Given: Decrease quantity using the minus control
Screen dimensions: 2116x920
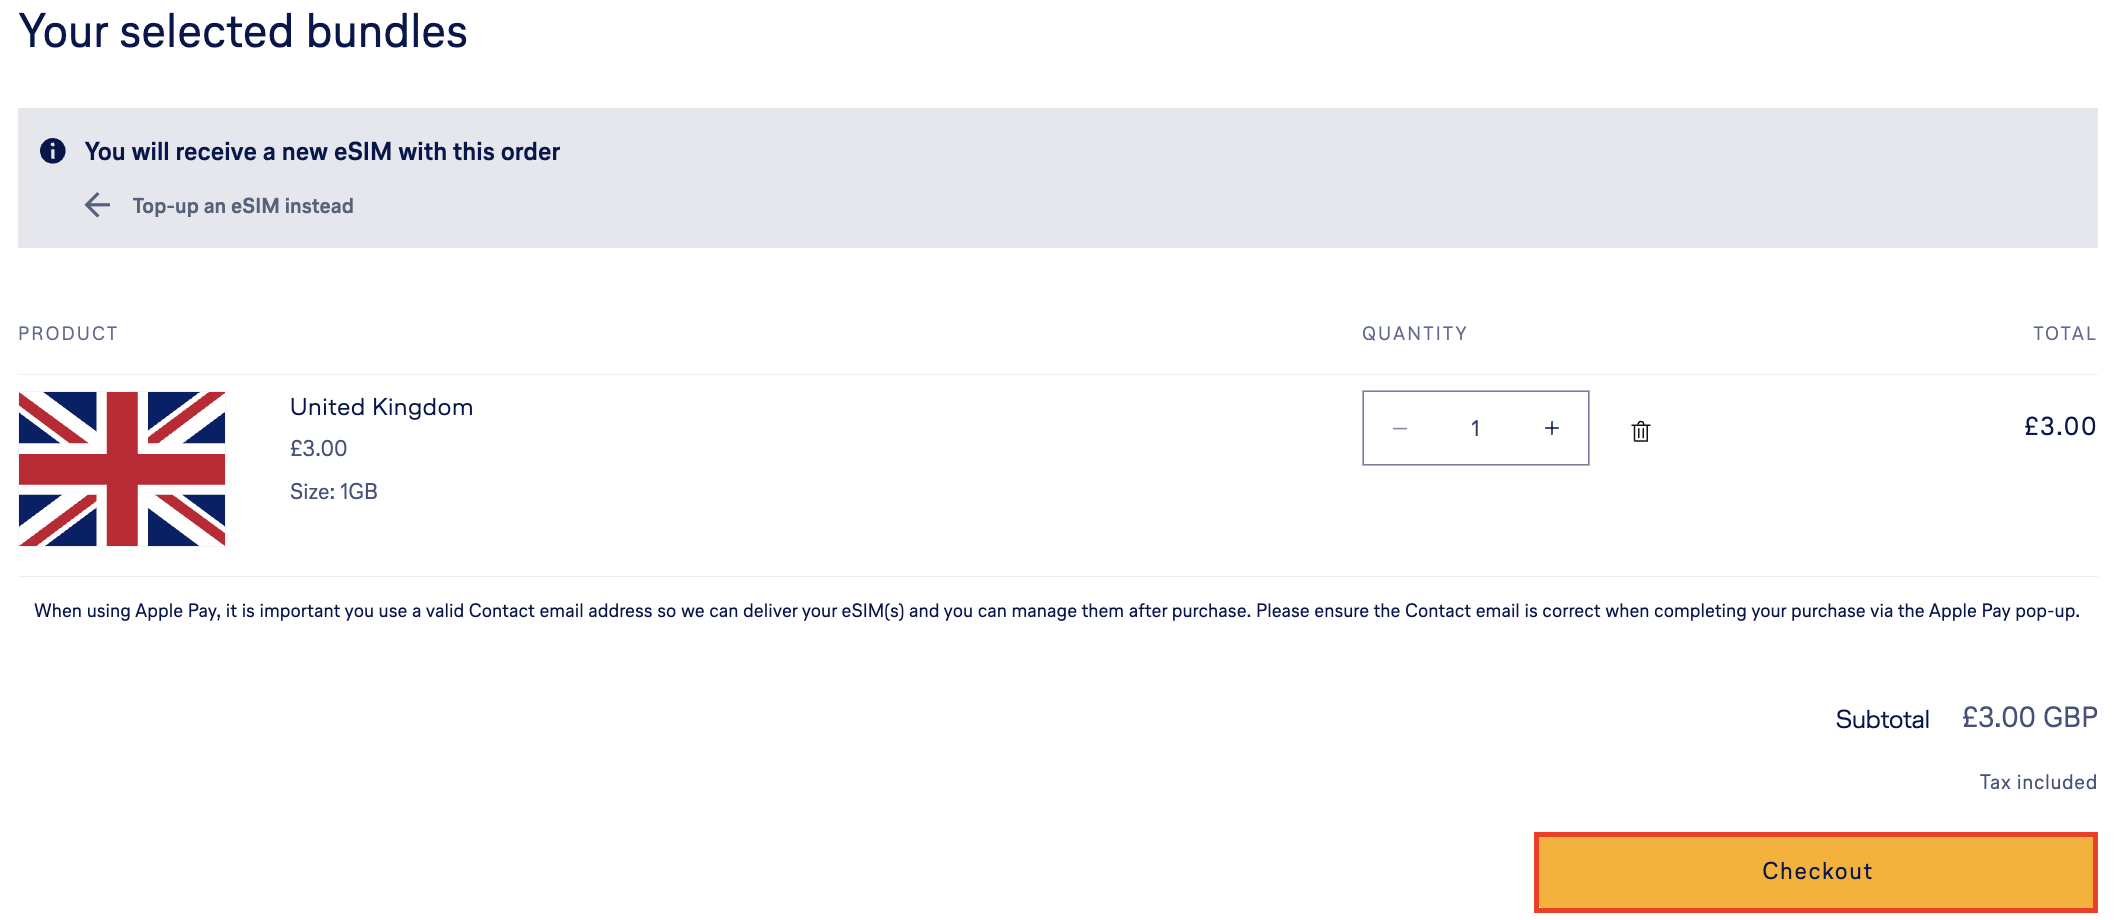Looking at the screenshot, I should pyautogui.click(x=1399, y=427).
